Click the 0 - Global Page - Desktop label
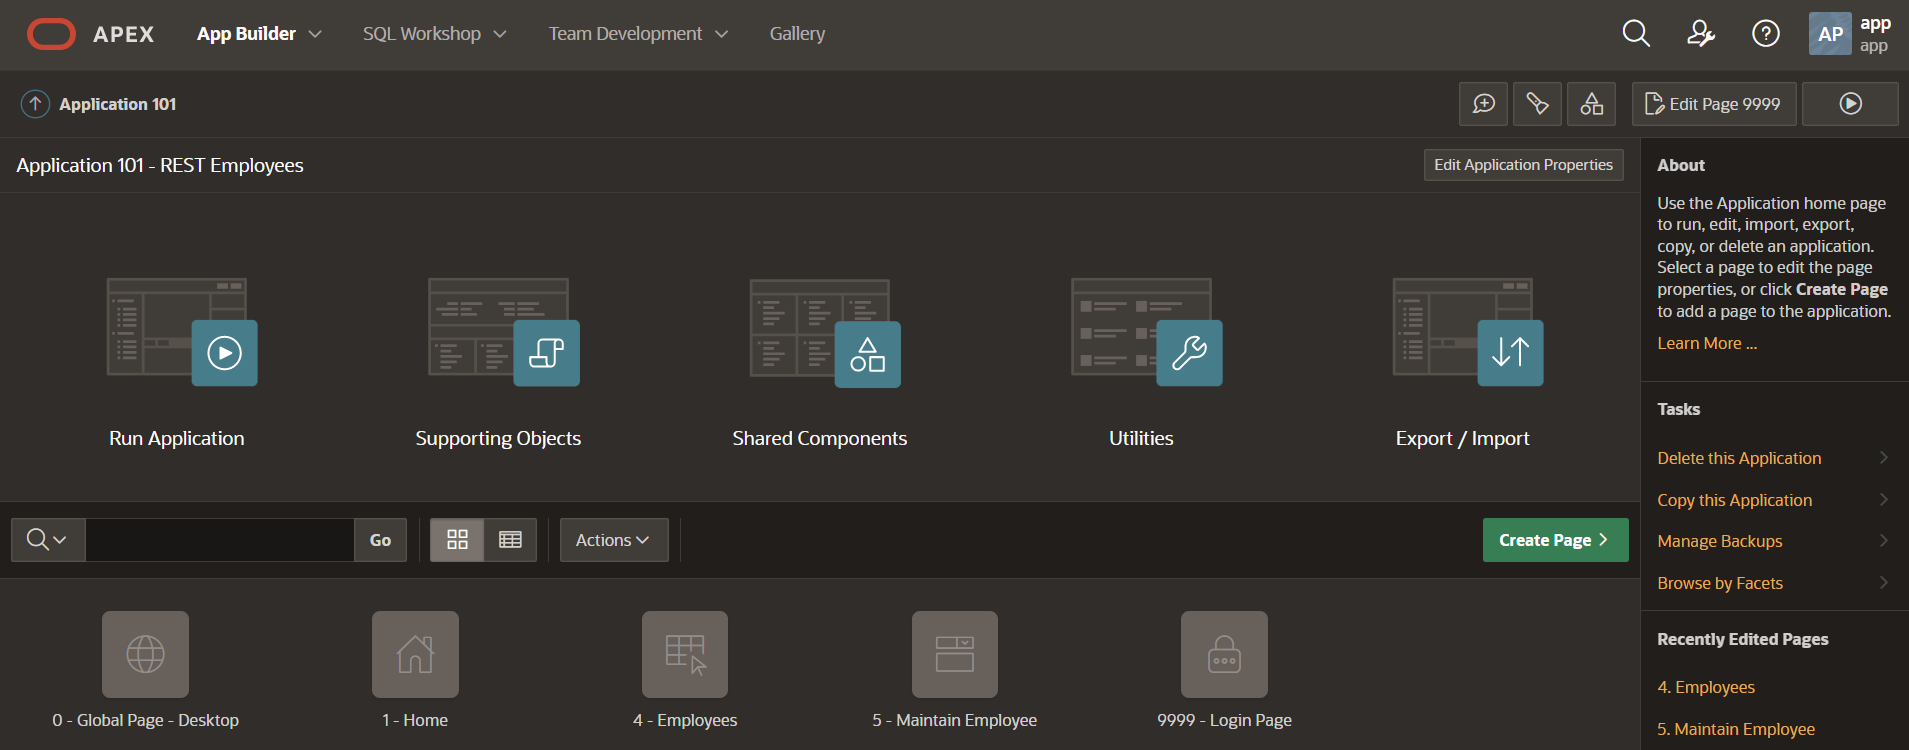 pyautogui.click(x=145, y=720)
